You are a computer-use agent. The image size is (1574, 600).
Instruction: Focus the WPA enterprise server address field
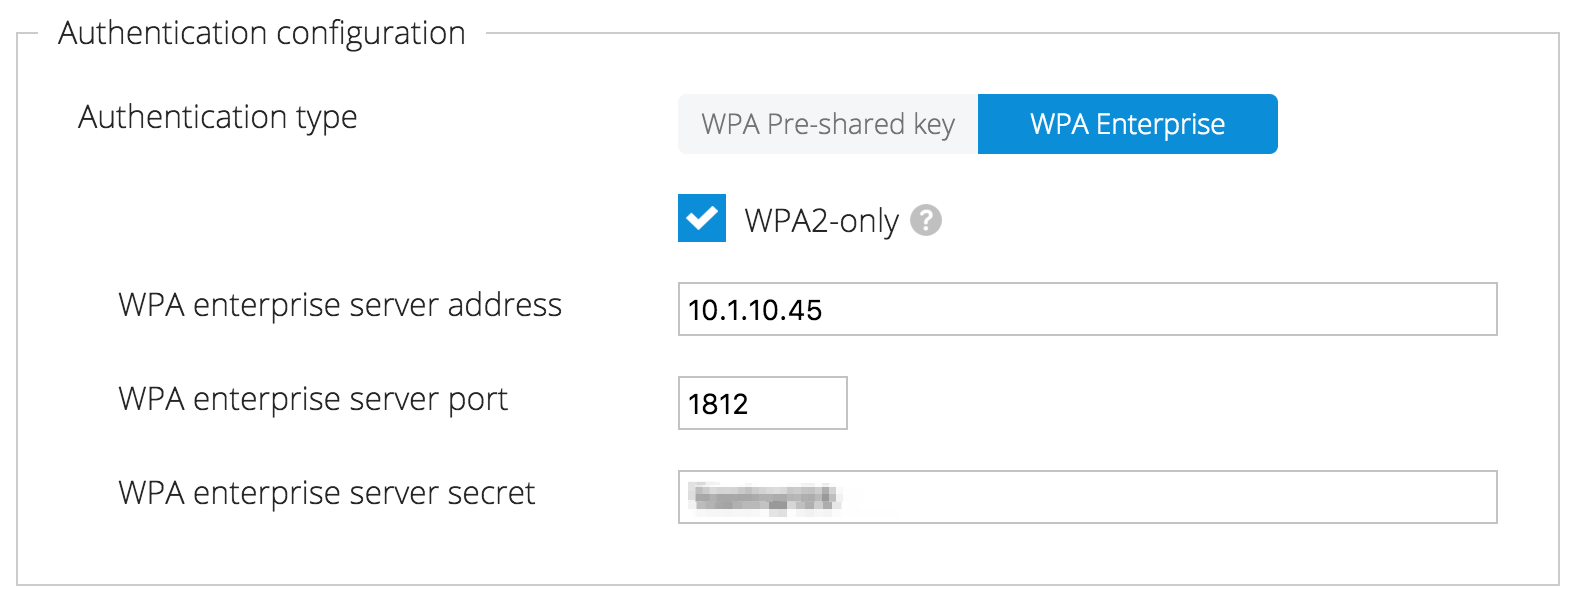[x=1087, y=309]
